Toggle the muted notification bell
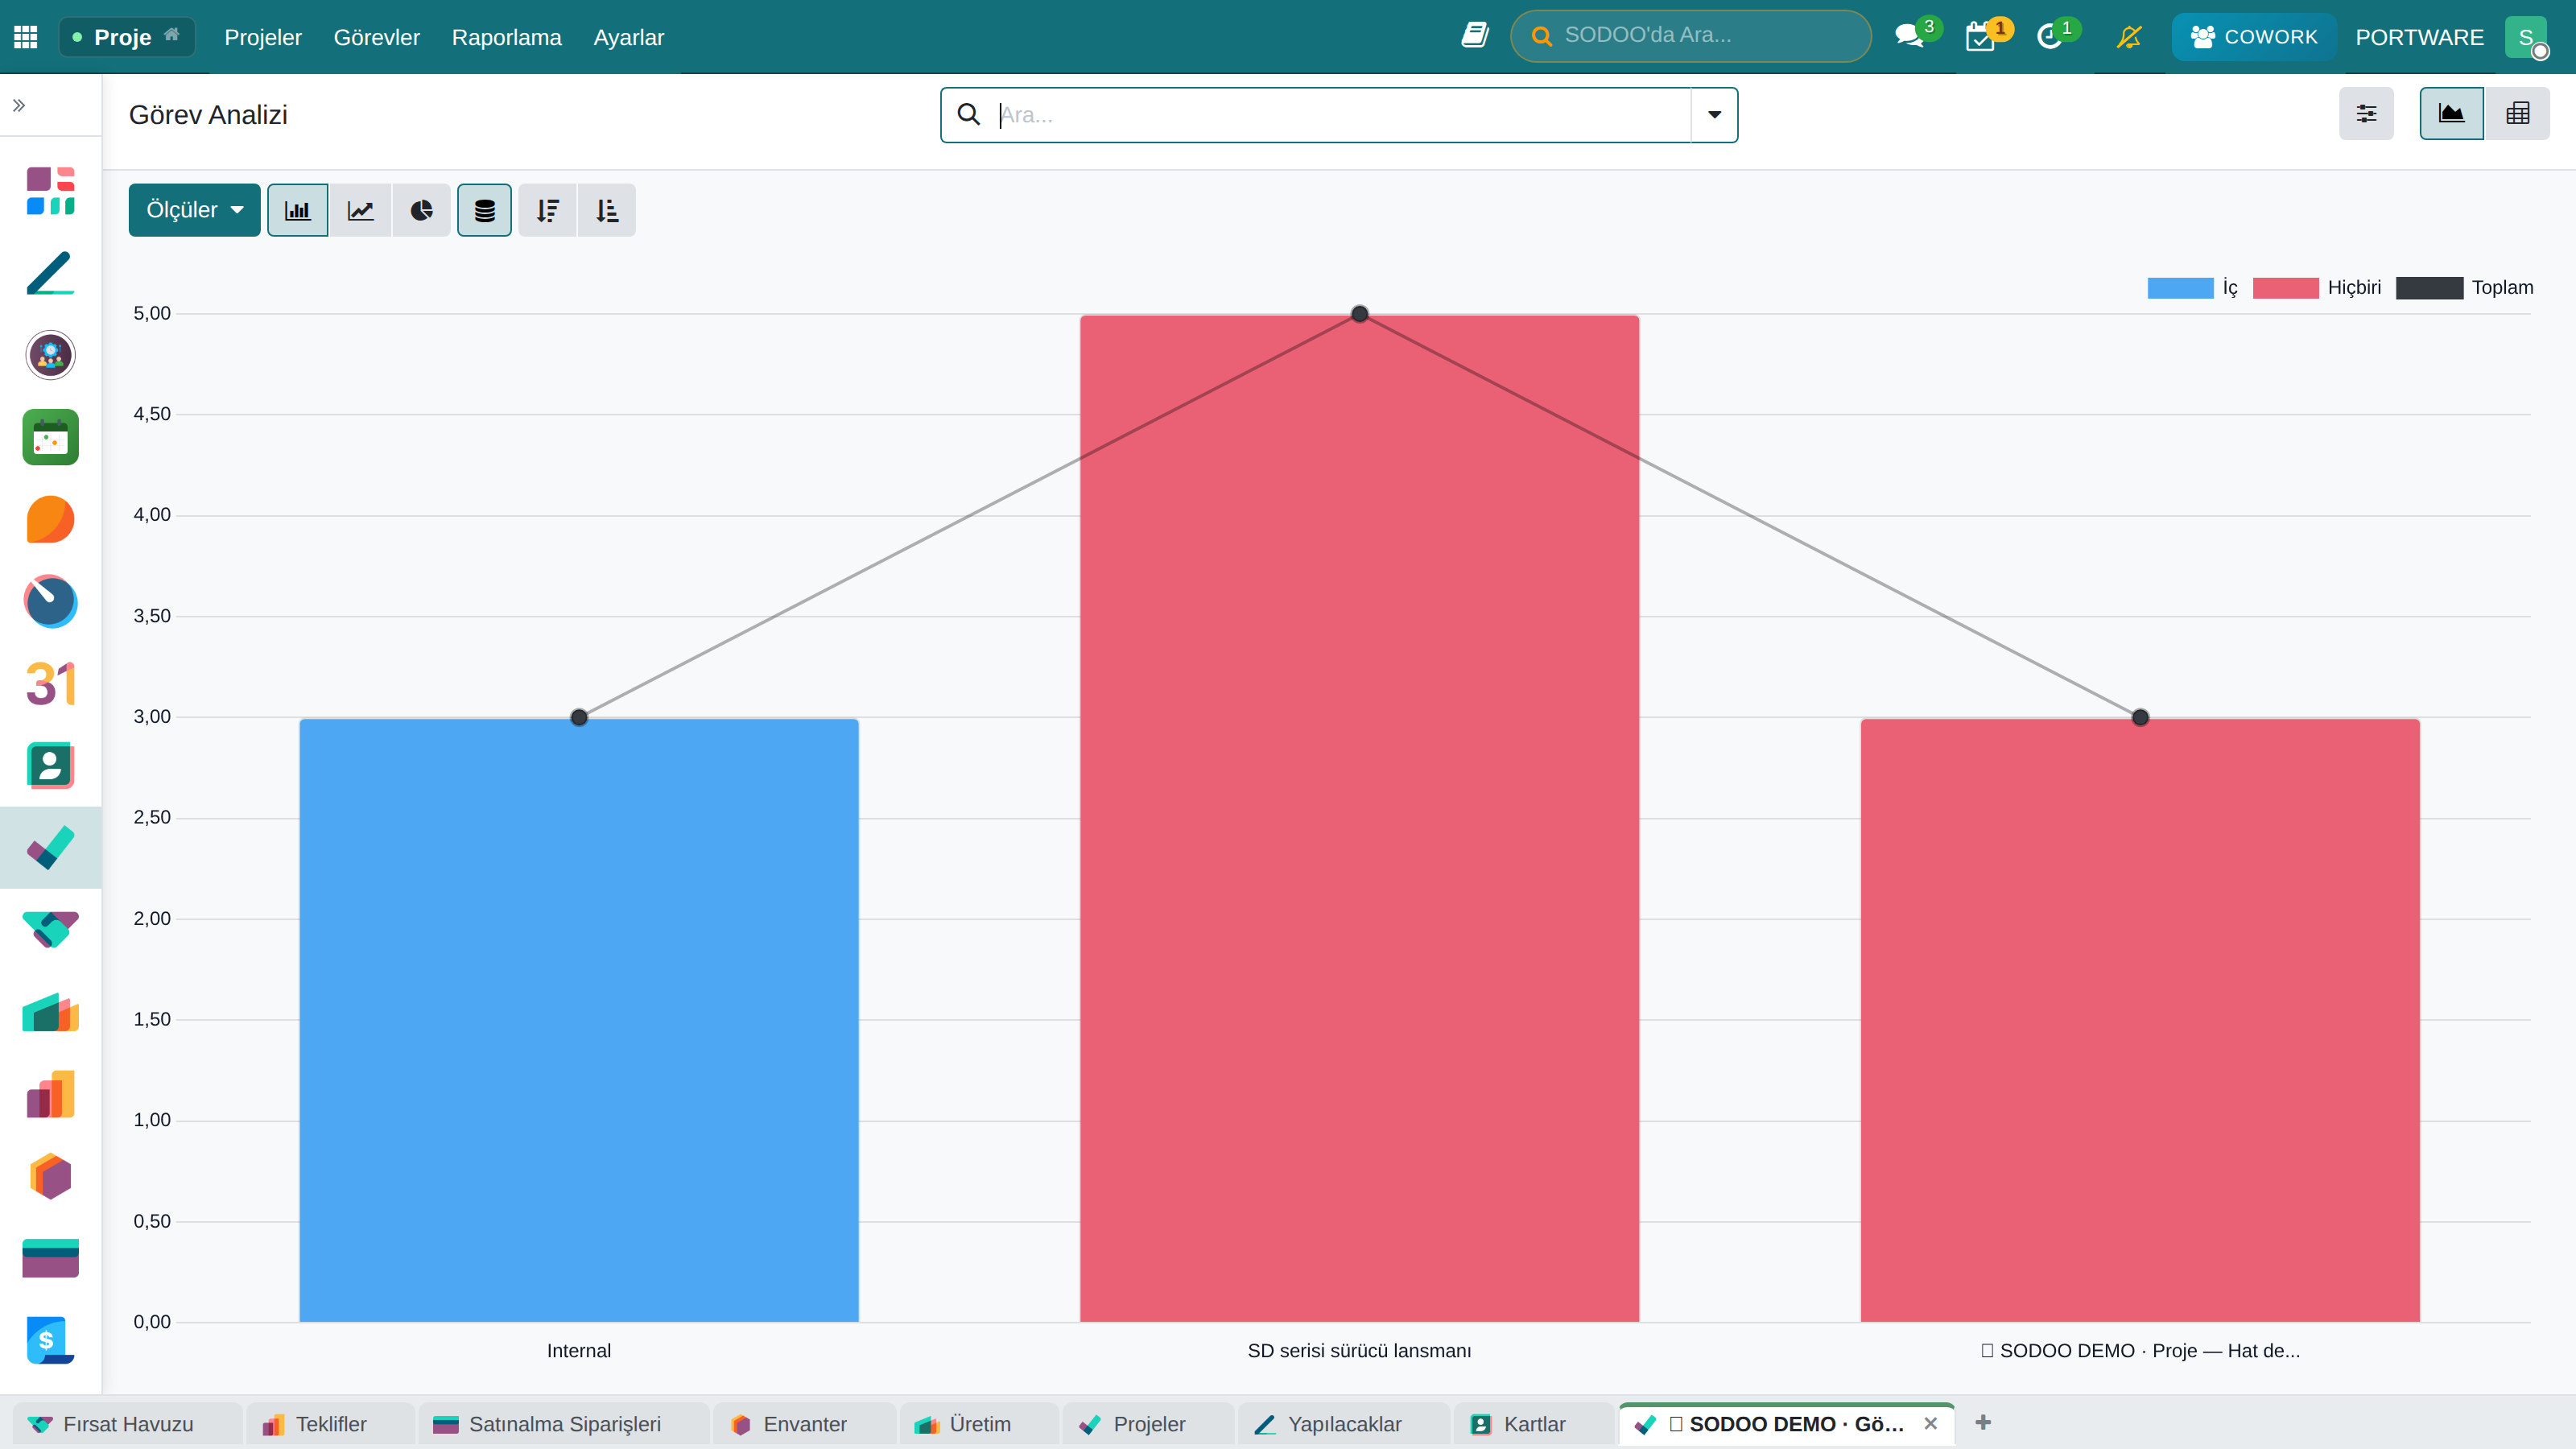2576x1449 pixels. point(2130,37)
